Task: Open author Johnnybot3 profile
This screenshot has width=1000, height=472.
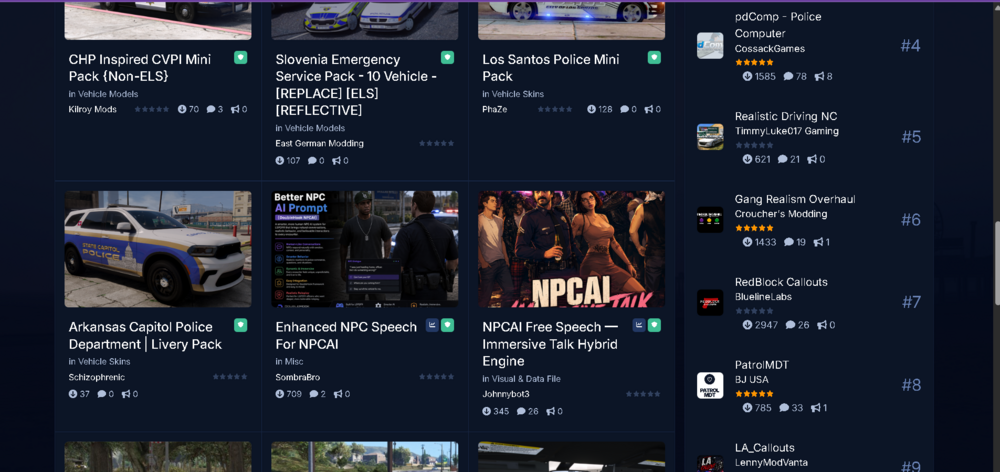Action: (506, 394)
